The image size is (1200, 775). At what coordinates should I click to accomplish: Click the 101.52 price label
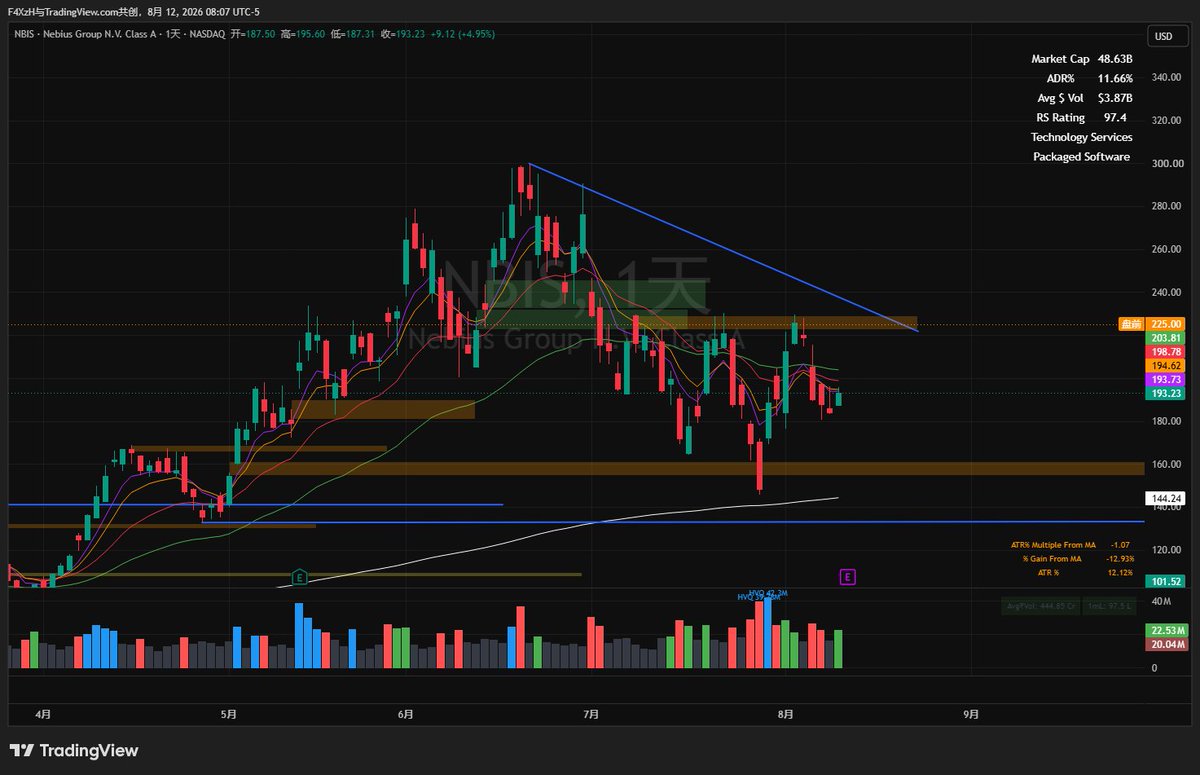(1167, 581)
